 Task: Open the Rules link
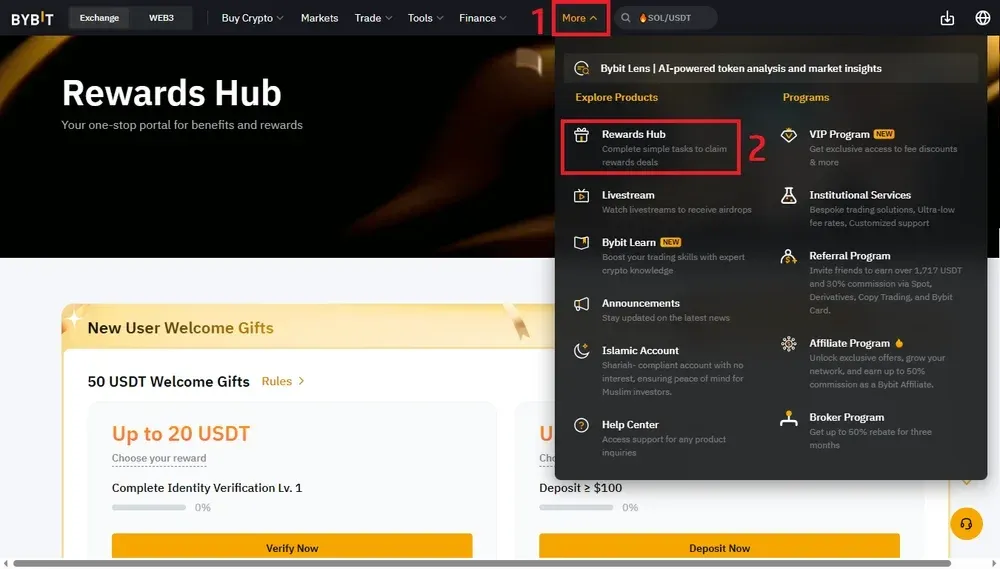tap(277, 381)
